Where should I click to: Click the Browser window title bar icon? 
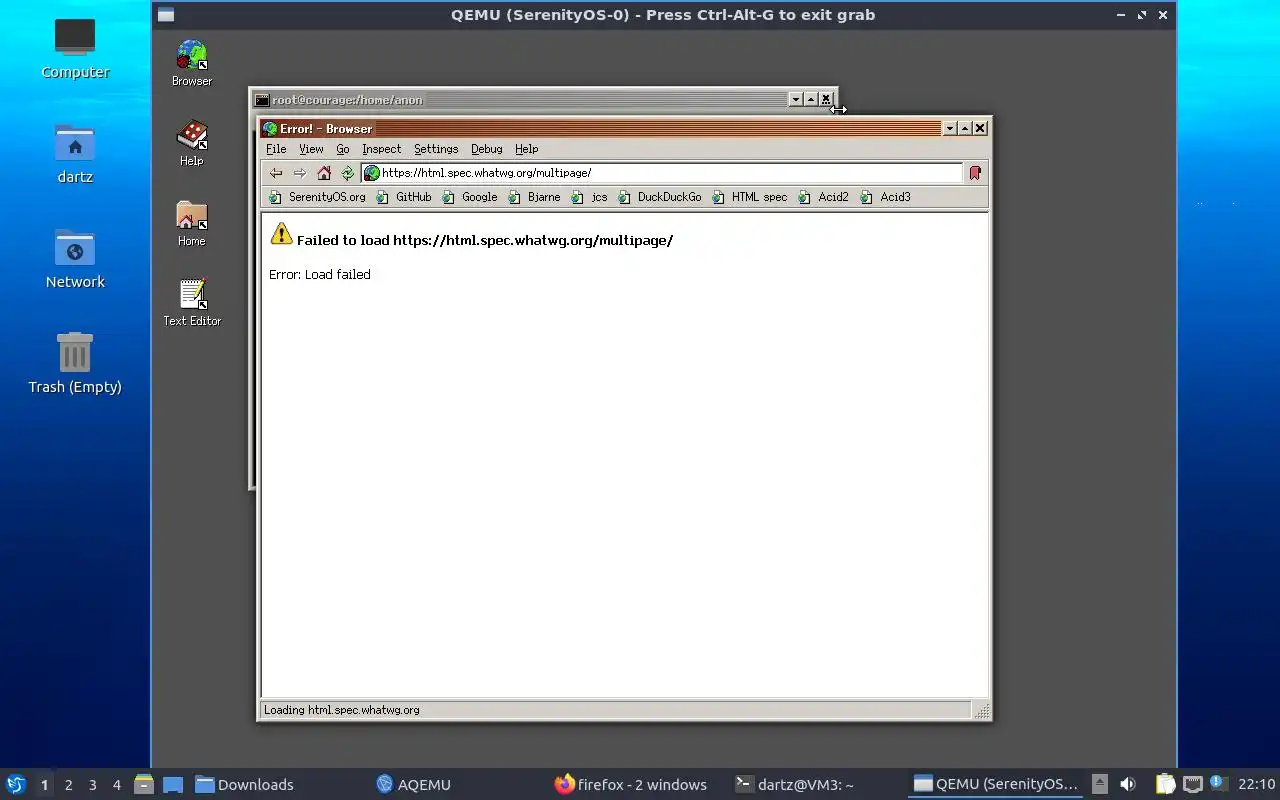click(x=270, y=128)
